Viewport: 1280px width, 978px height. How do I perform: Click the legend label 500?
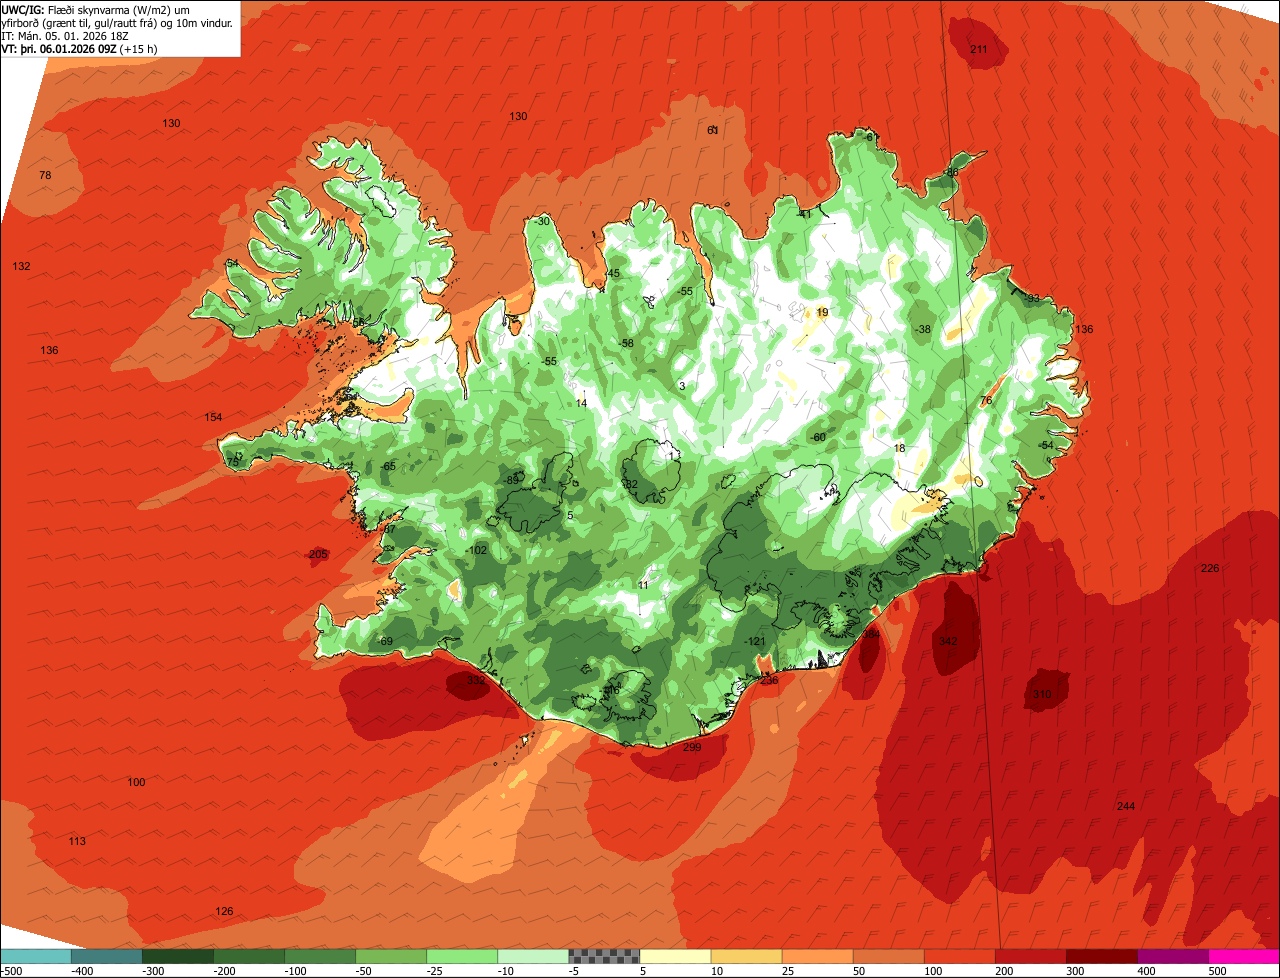pyautogui.click(x=1217, y=971)
